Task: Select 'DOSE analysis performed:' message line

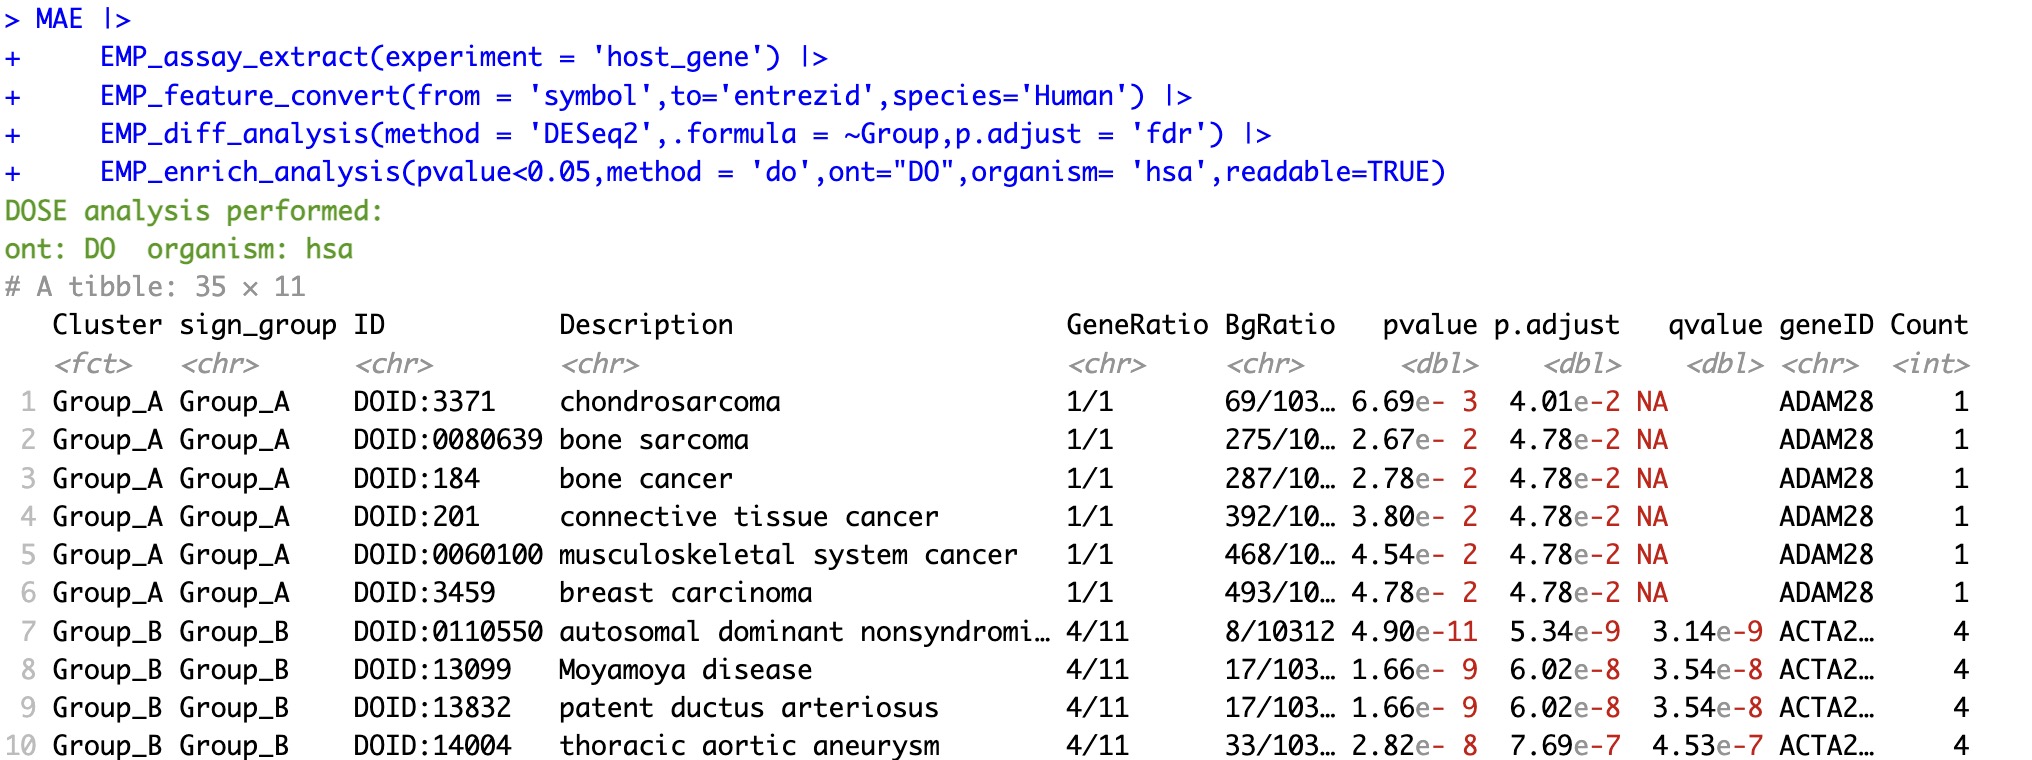Action: (x=194, y=211)
